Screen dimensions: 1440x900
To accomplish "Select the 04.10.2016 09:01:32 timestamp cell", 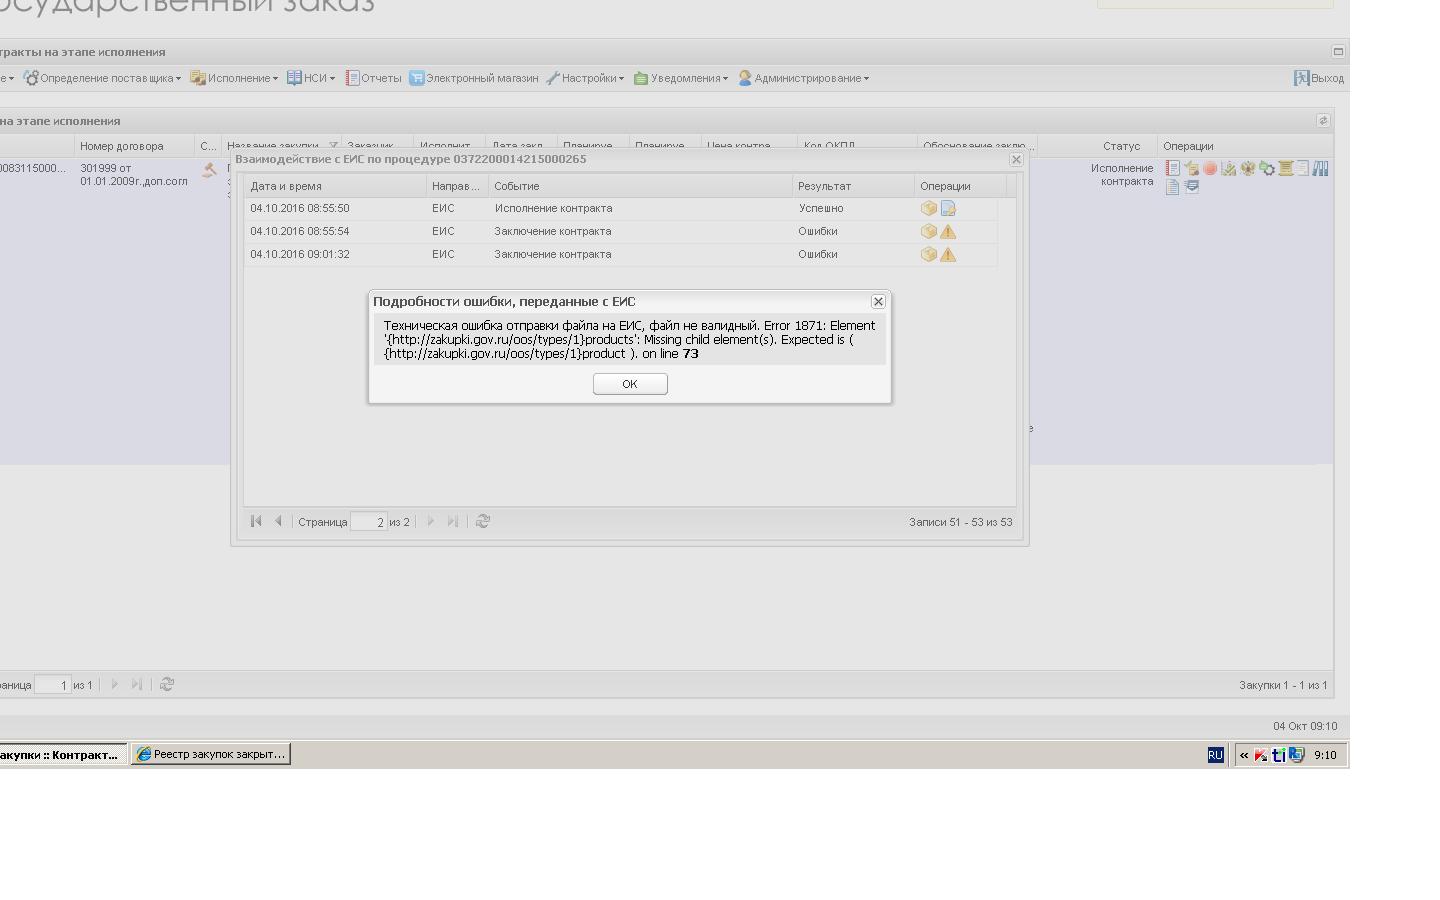I will (300, 254).
